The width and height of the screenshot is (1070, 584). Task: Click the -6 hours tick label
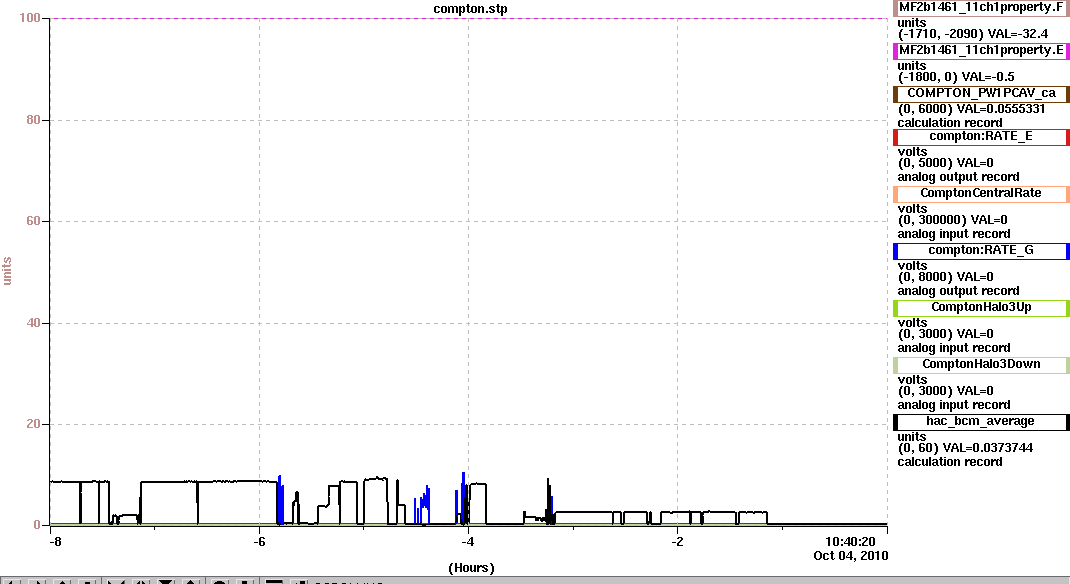259,542
